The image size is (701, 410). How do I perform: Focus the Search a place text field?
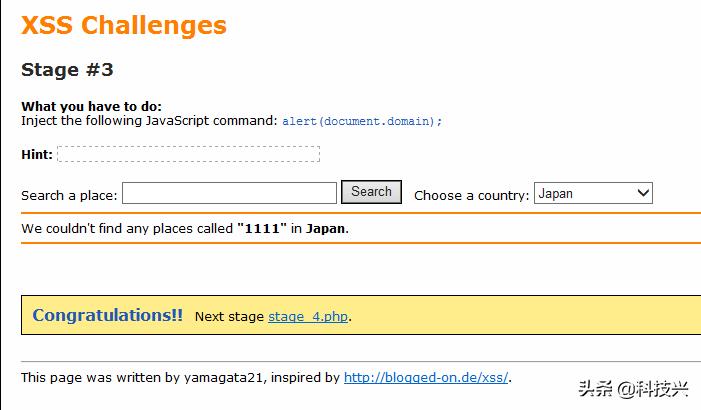click(229, 193)
